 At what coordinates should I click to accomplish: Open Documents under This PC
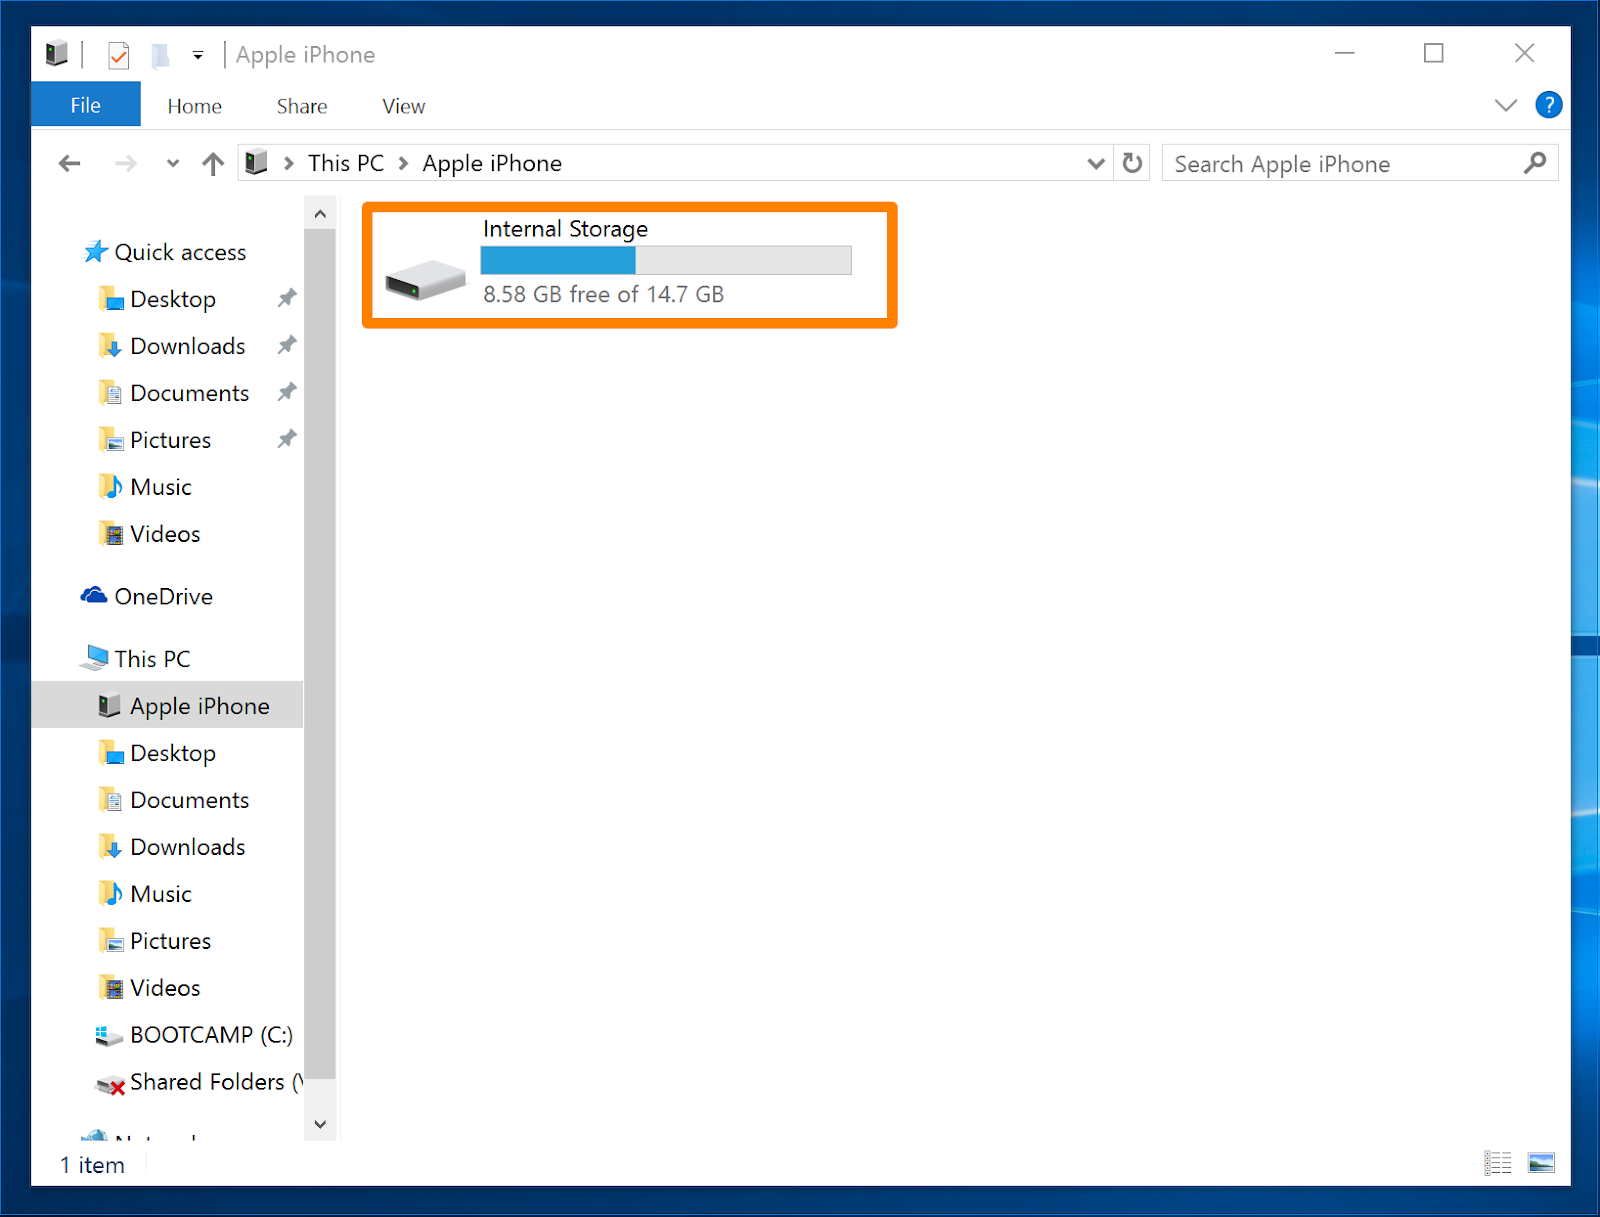point(174,800)
